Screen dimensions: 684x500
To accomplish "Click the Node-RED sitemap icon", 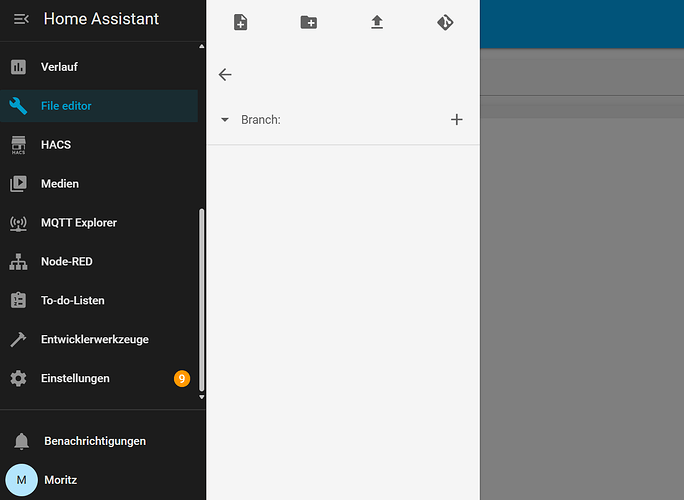I will tap(18, 262).
